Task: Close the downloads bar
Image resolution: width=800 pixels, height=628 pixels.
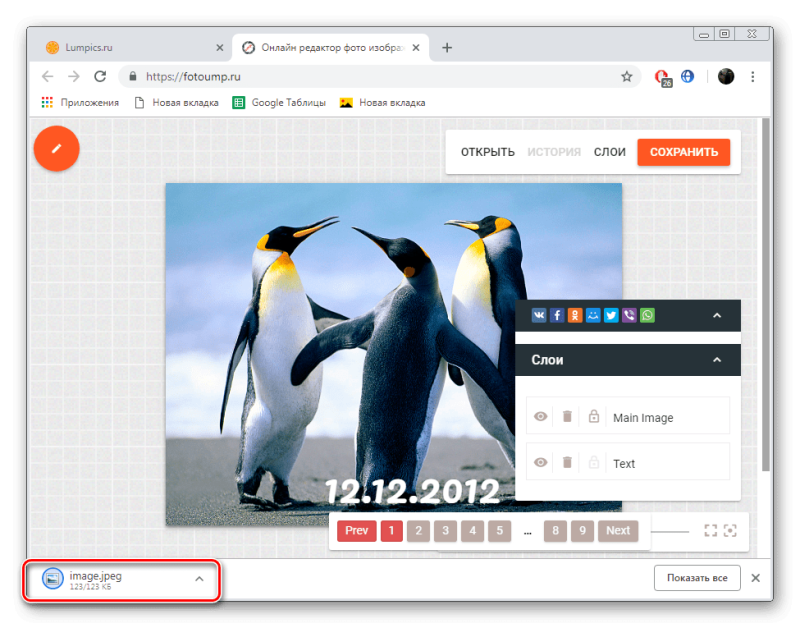Action: pos(756,578)
